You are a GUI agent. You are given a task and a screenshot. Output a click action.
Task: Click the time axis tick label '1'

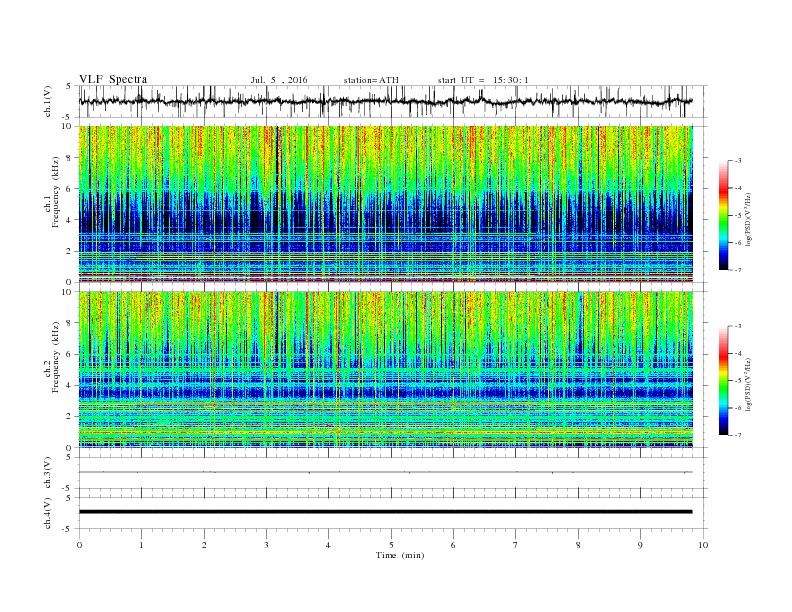[x=141, y=545]
